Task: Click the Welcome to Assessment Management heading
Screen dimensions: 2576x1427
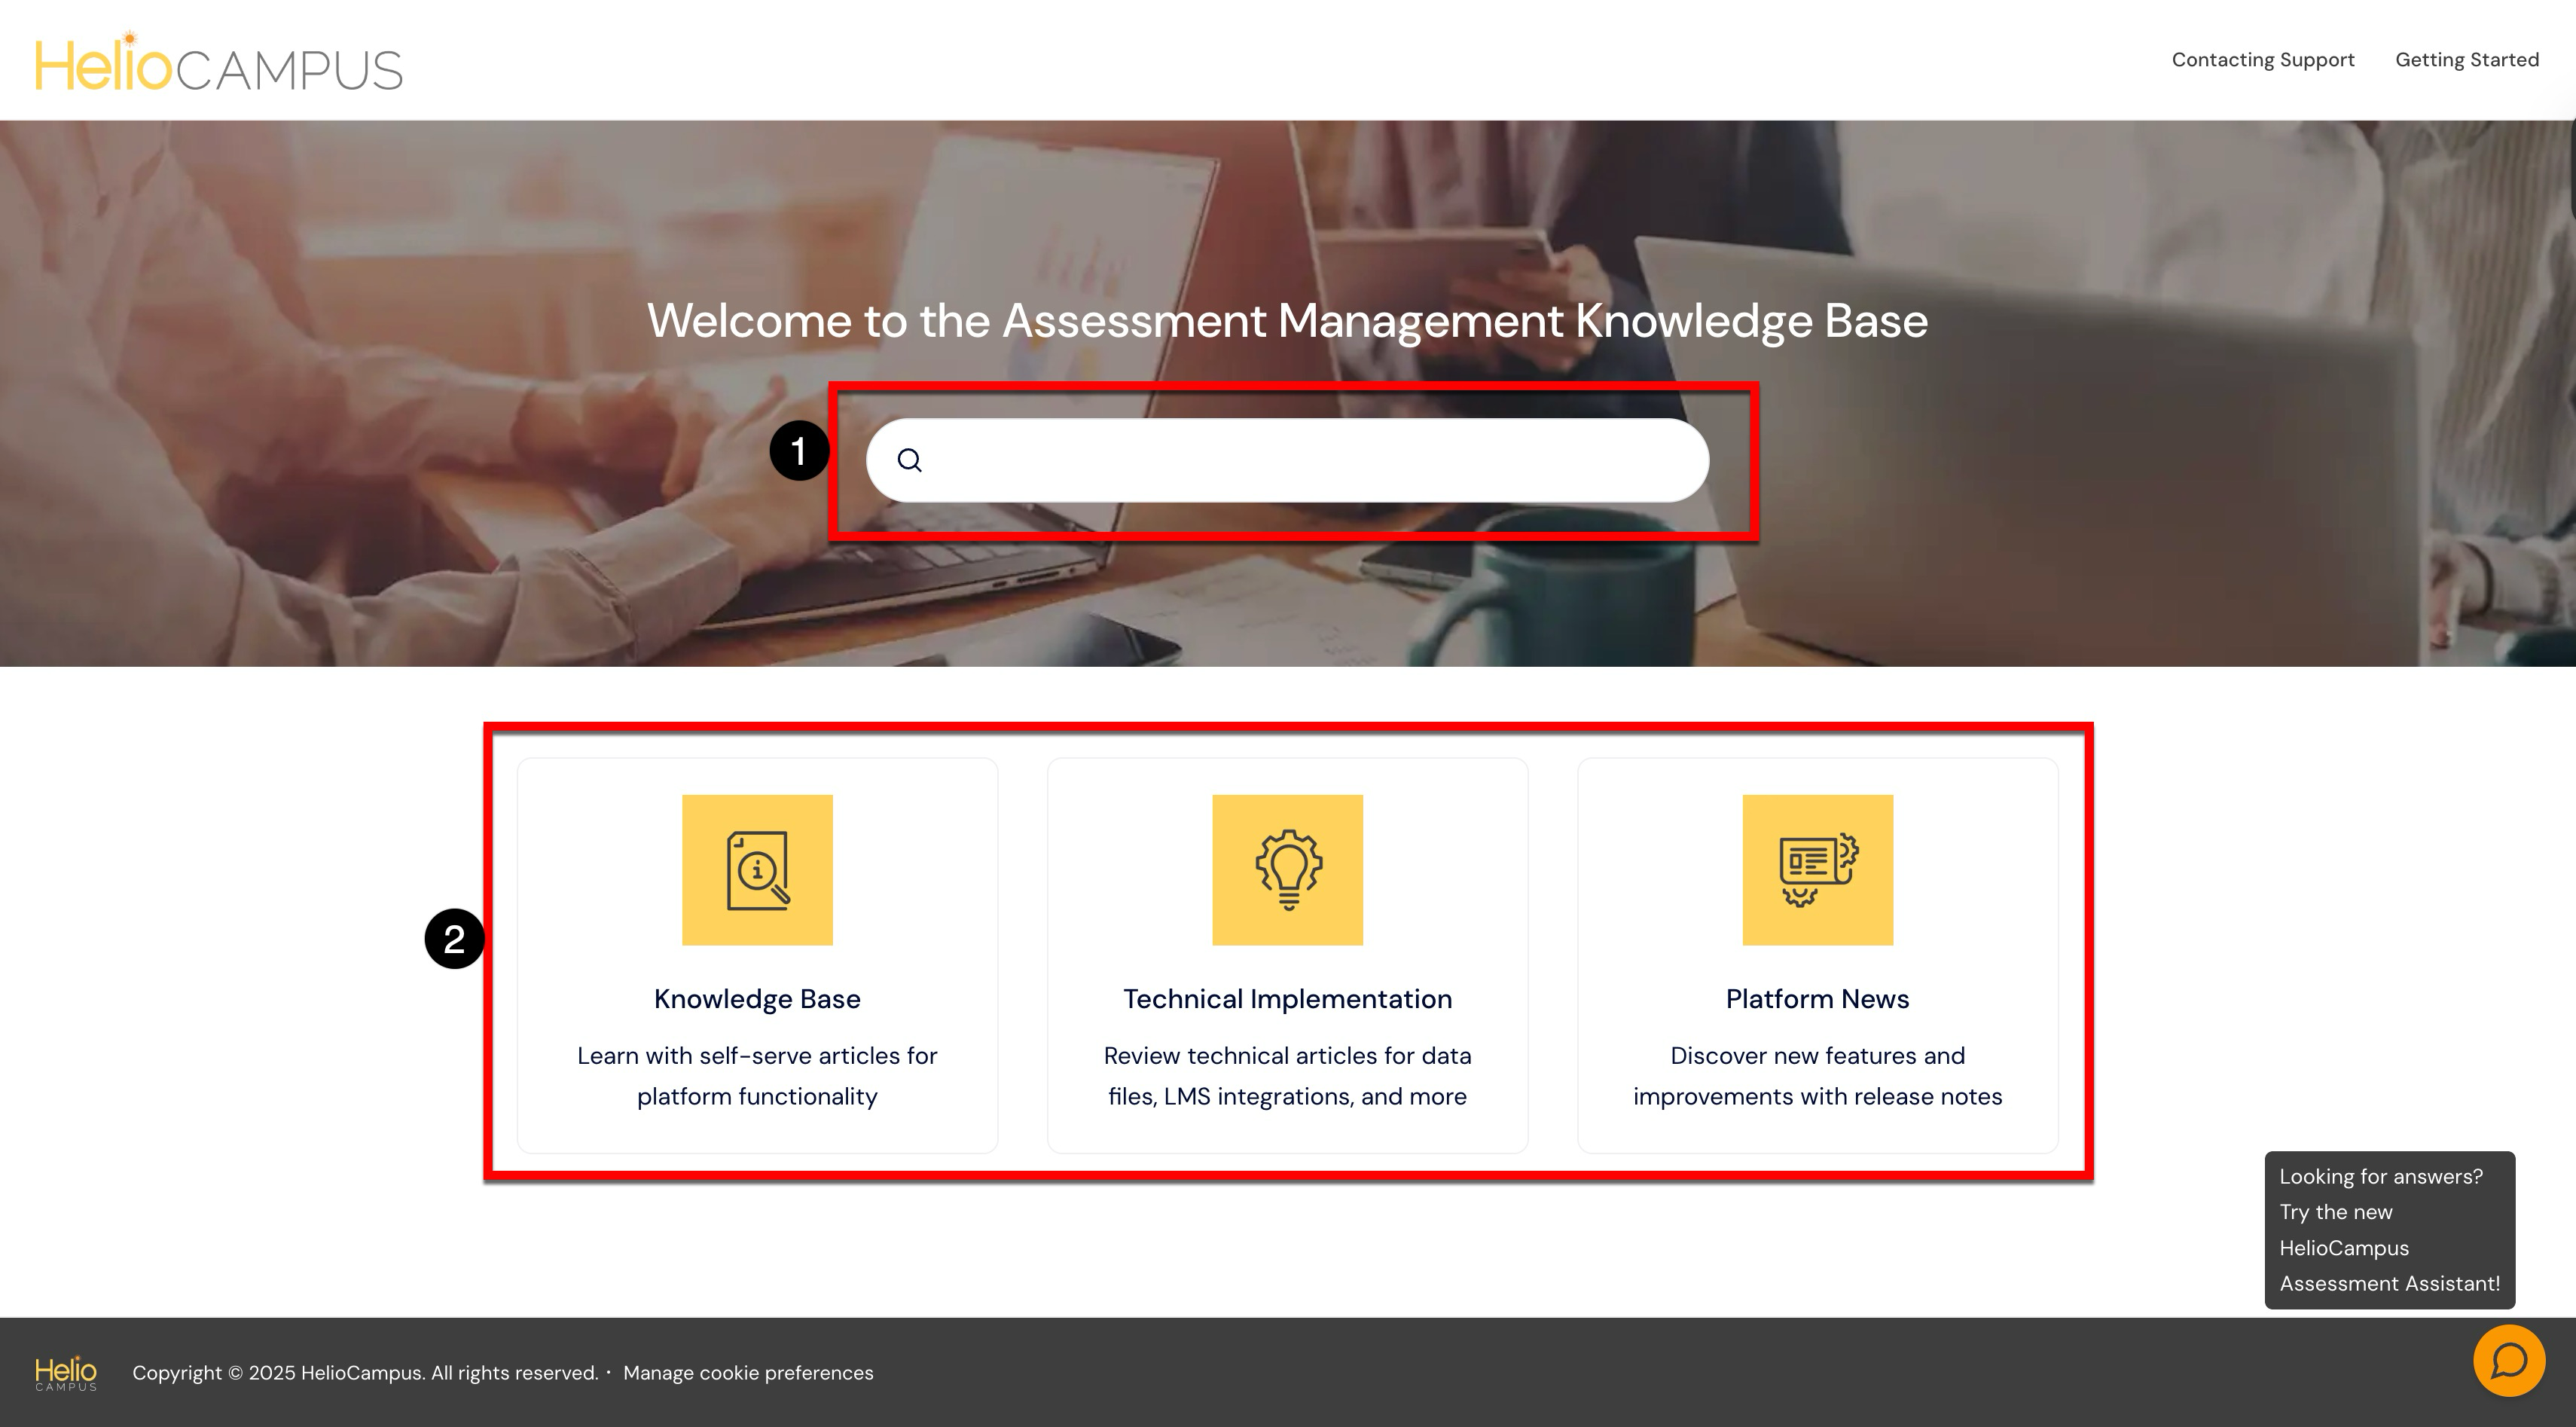Action: coord(1287,321)
